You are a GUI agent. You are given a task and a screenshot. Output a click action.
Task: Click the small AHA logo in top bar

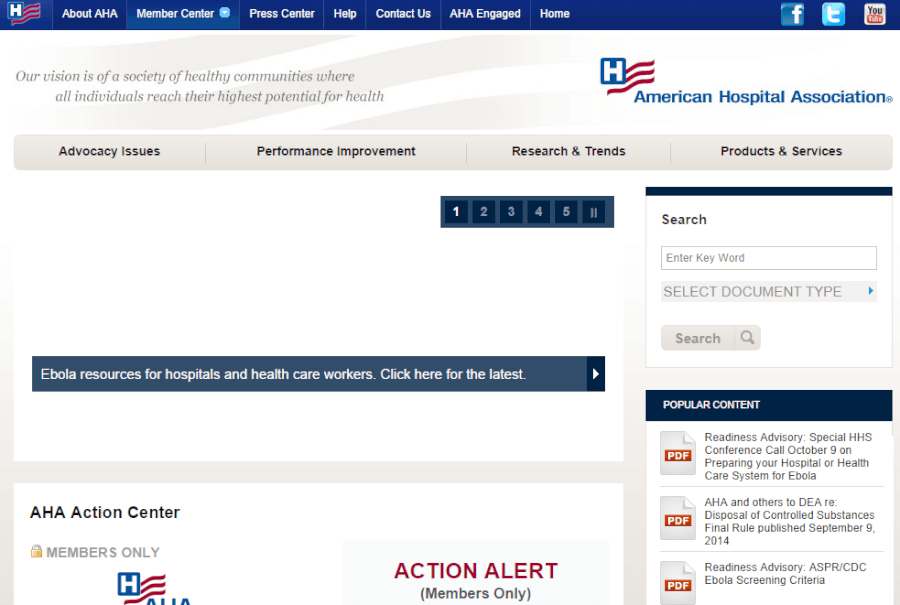click(24, 13)
